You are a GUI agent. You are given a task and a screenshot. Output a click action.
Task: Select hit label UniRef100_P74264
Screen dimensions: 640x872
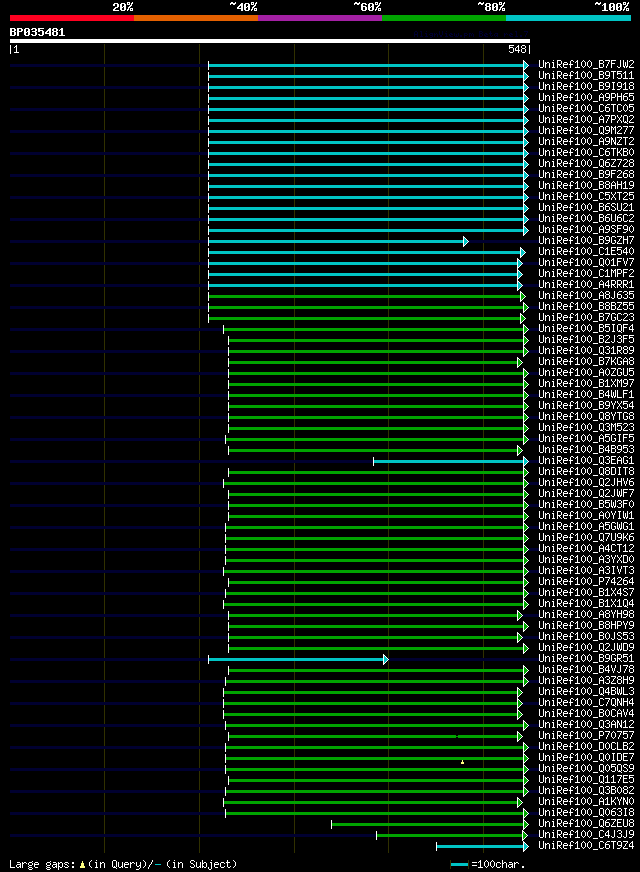586,582
